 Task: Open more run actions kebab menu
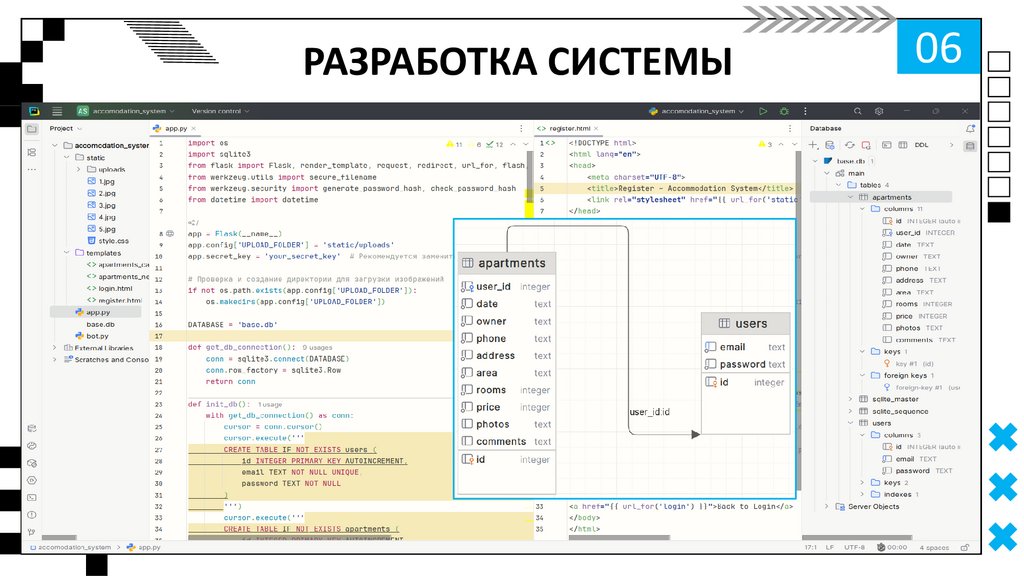pyautogui.click(x=805, y=111)
